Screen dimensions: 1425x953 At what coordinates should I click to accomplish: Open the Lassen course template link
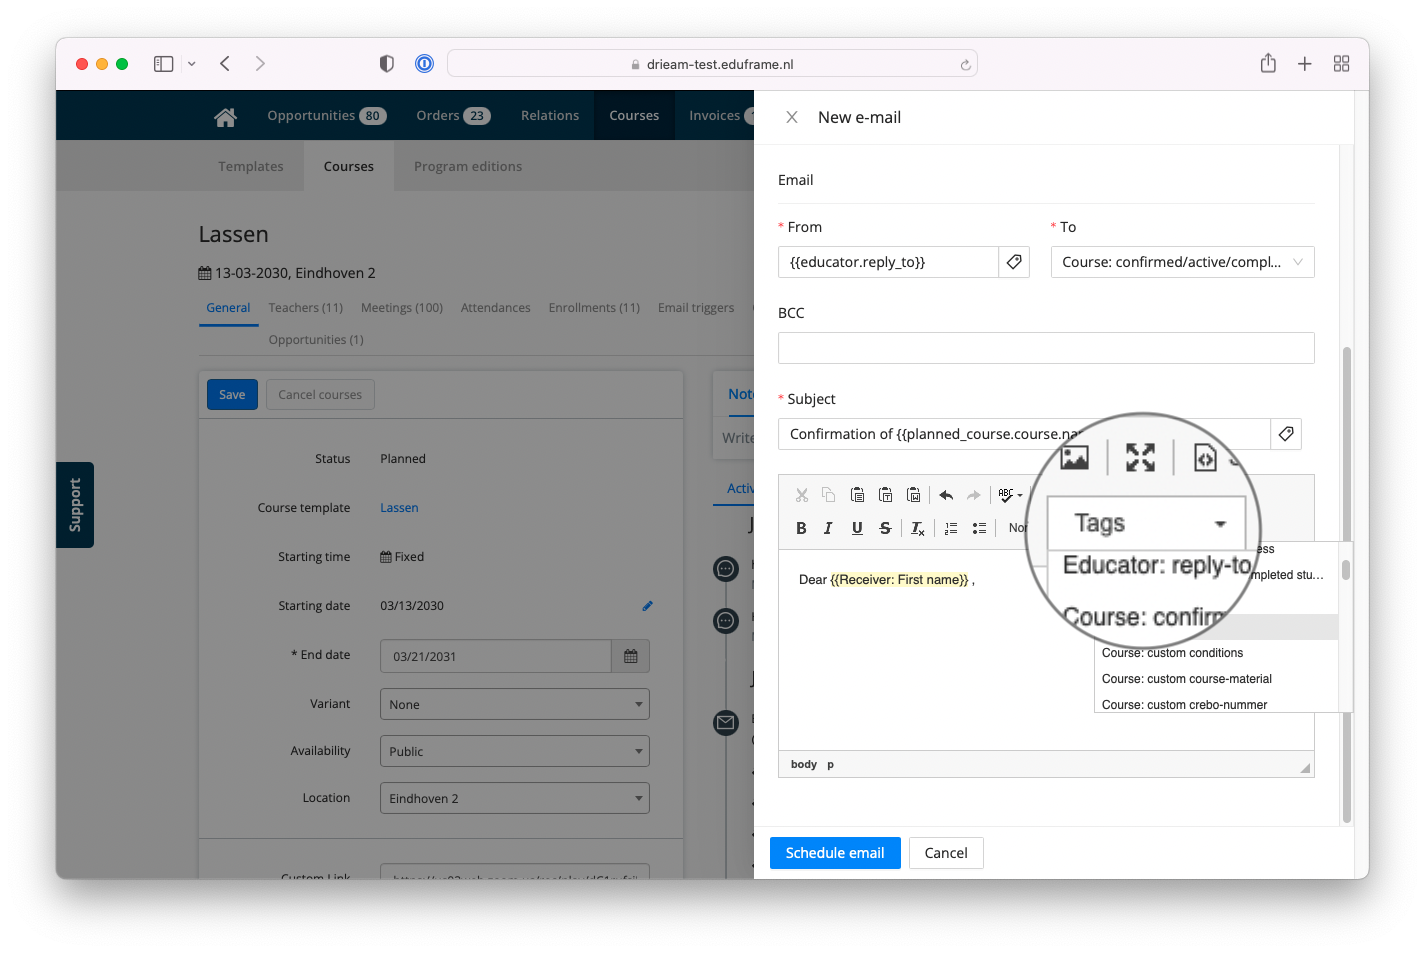pyautogui.click(x=399, y=508)
